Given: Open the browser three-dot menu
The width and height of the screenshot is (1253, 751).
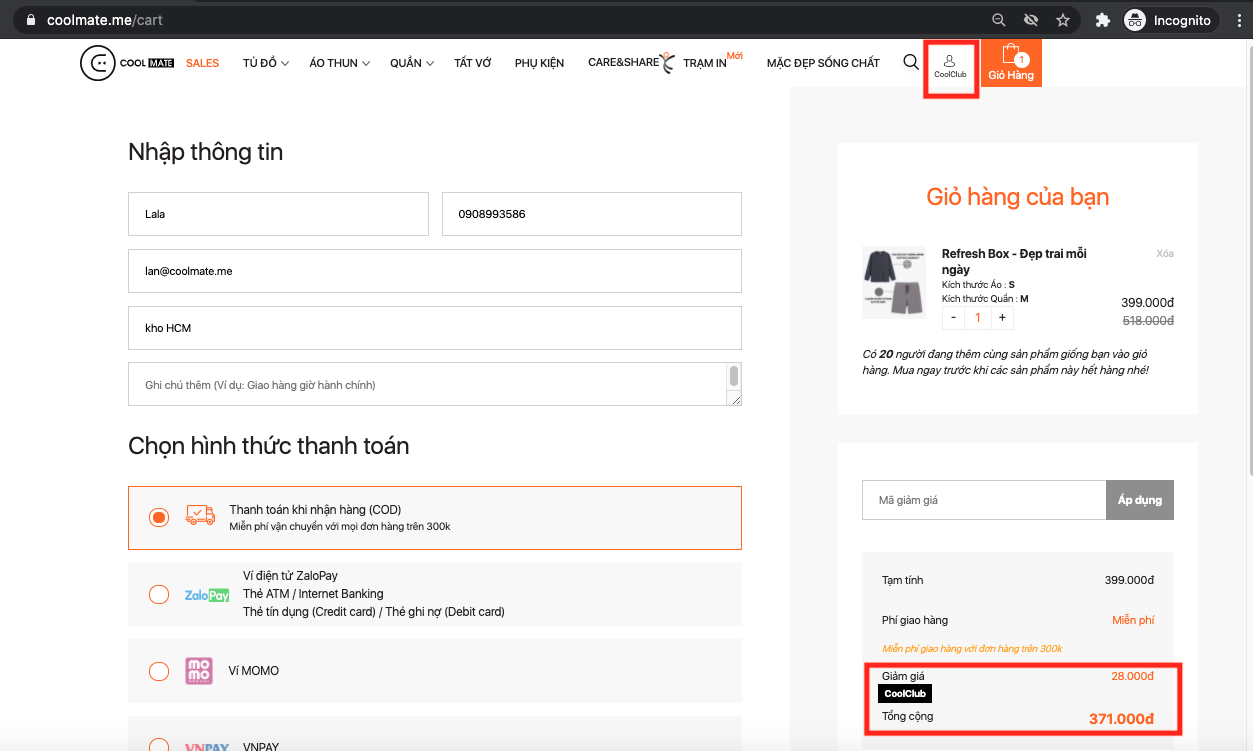Looking at the screenshot, I should 1239,20.
